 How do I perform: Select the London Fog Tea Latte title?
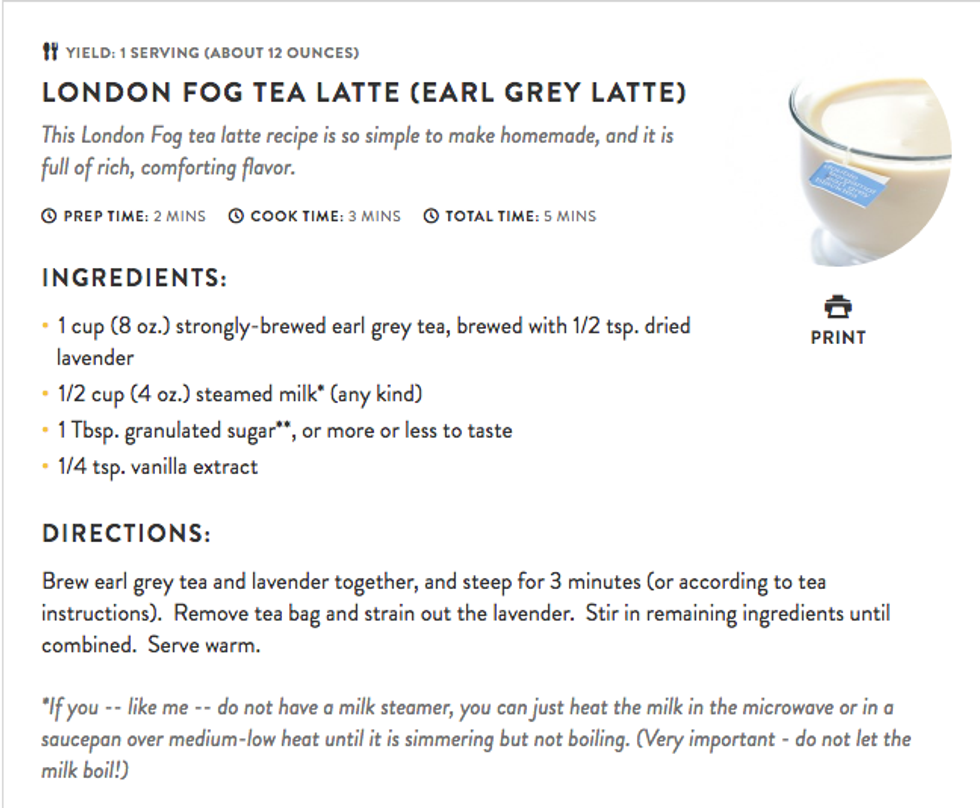point(364,94)
